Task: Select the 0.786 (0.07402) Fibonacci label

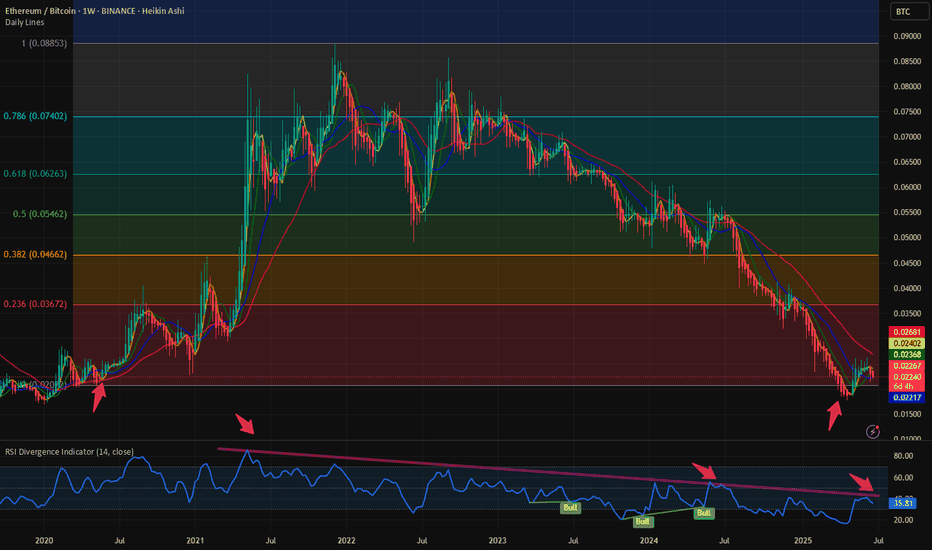Action: pos(35,116)
